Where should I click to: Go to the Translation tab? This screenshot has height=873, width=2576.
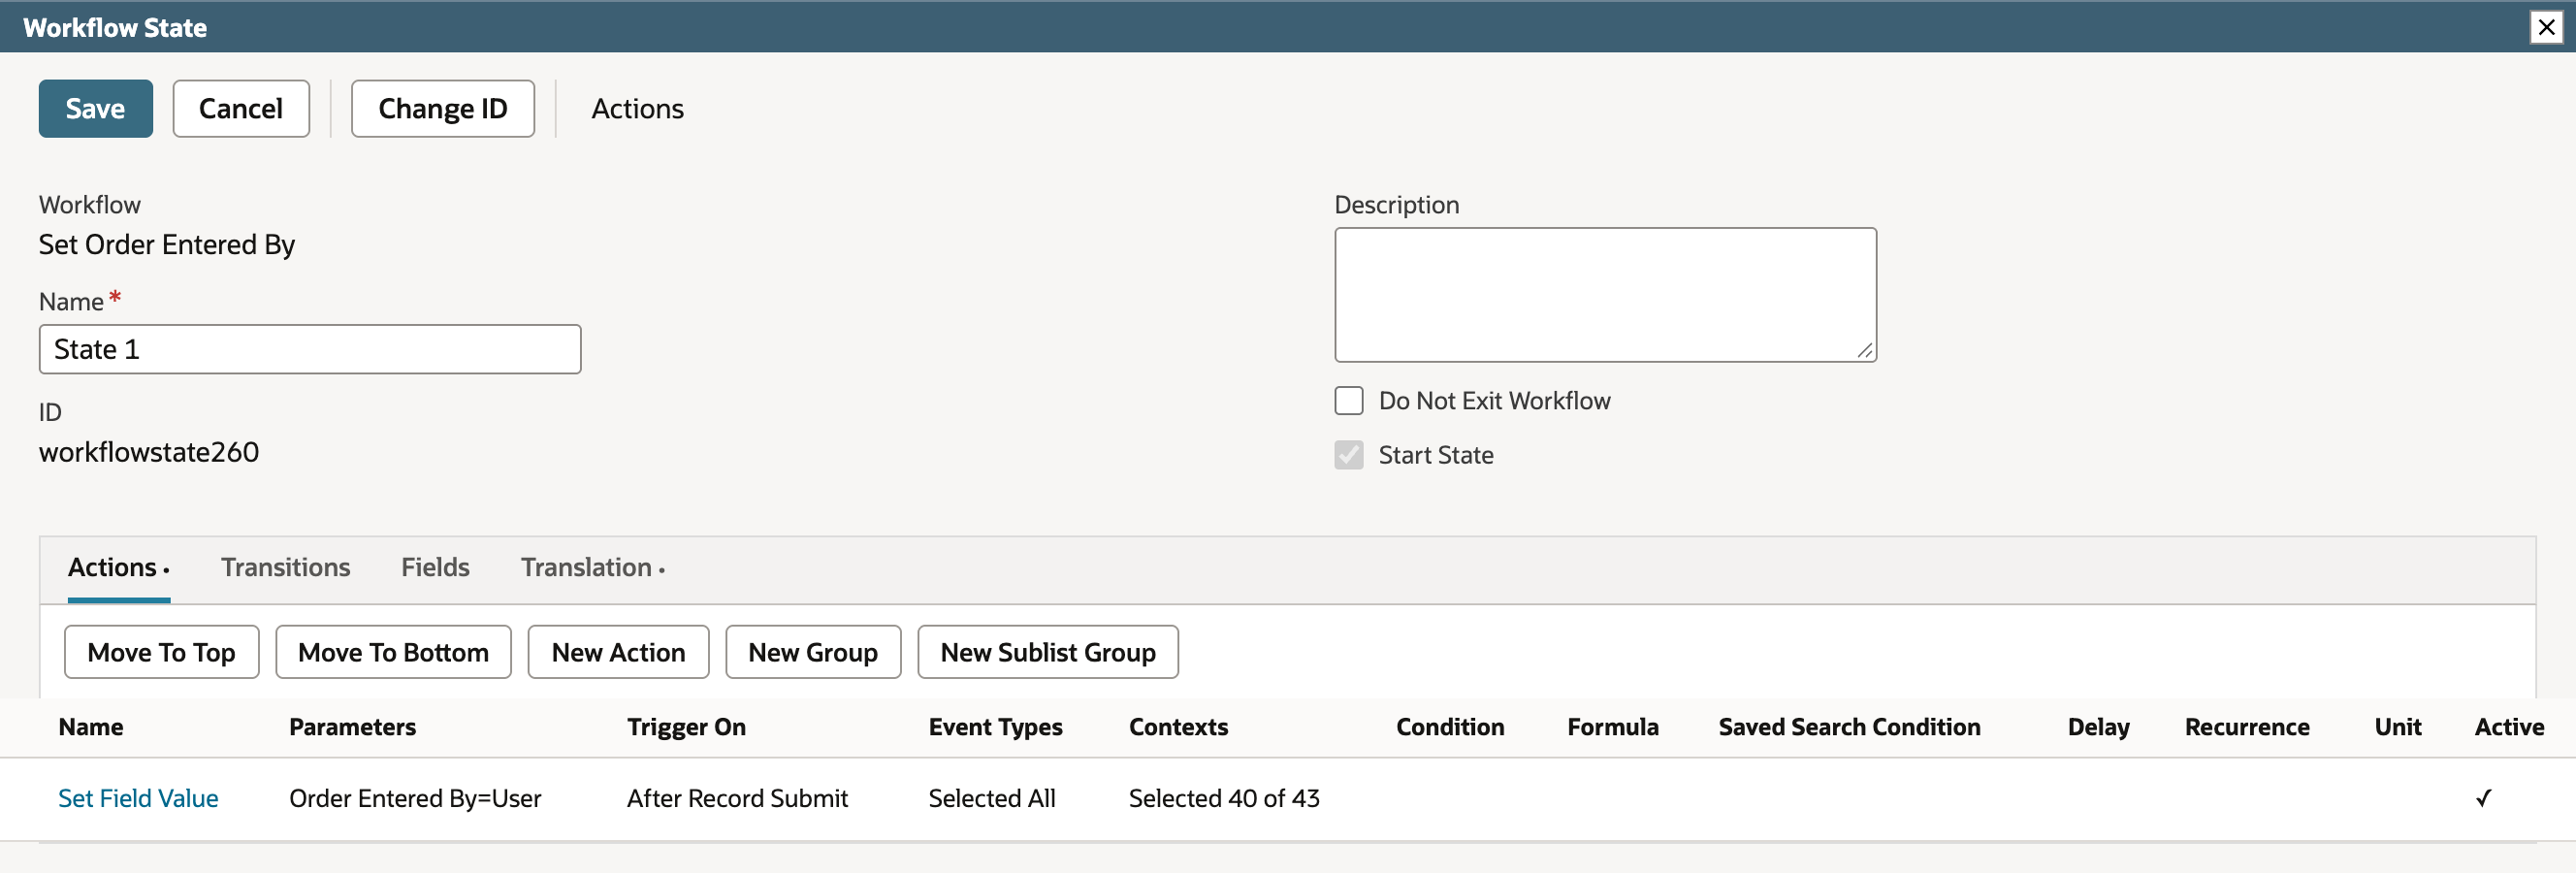point(592,567)
